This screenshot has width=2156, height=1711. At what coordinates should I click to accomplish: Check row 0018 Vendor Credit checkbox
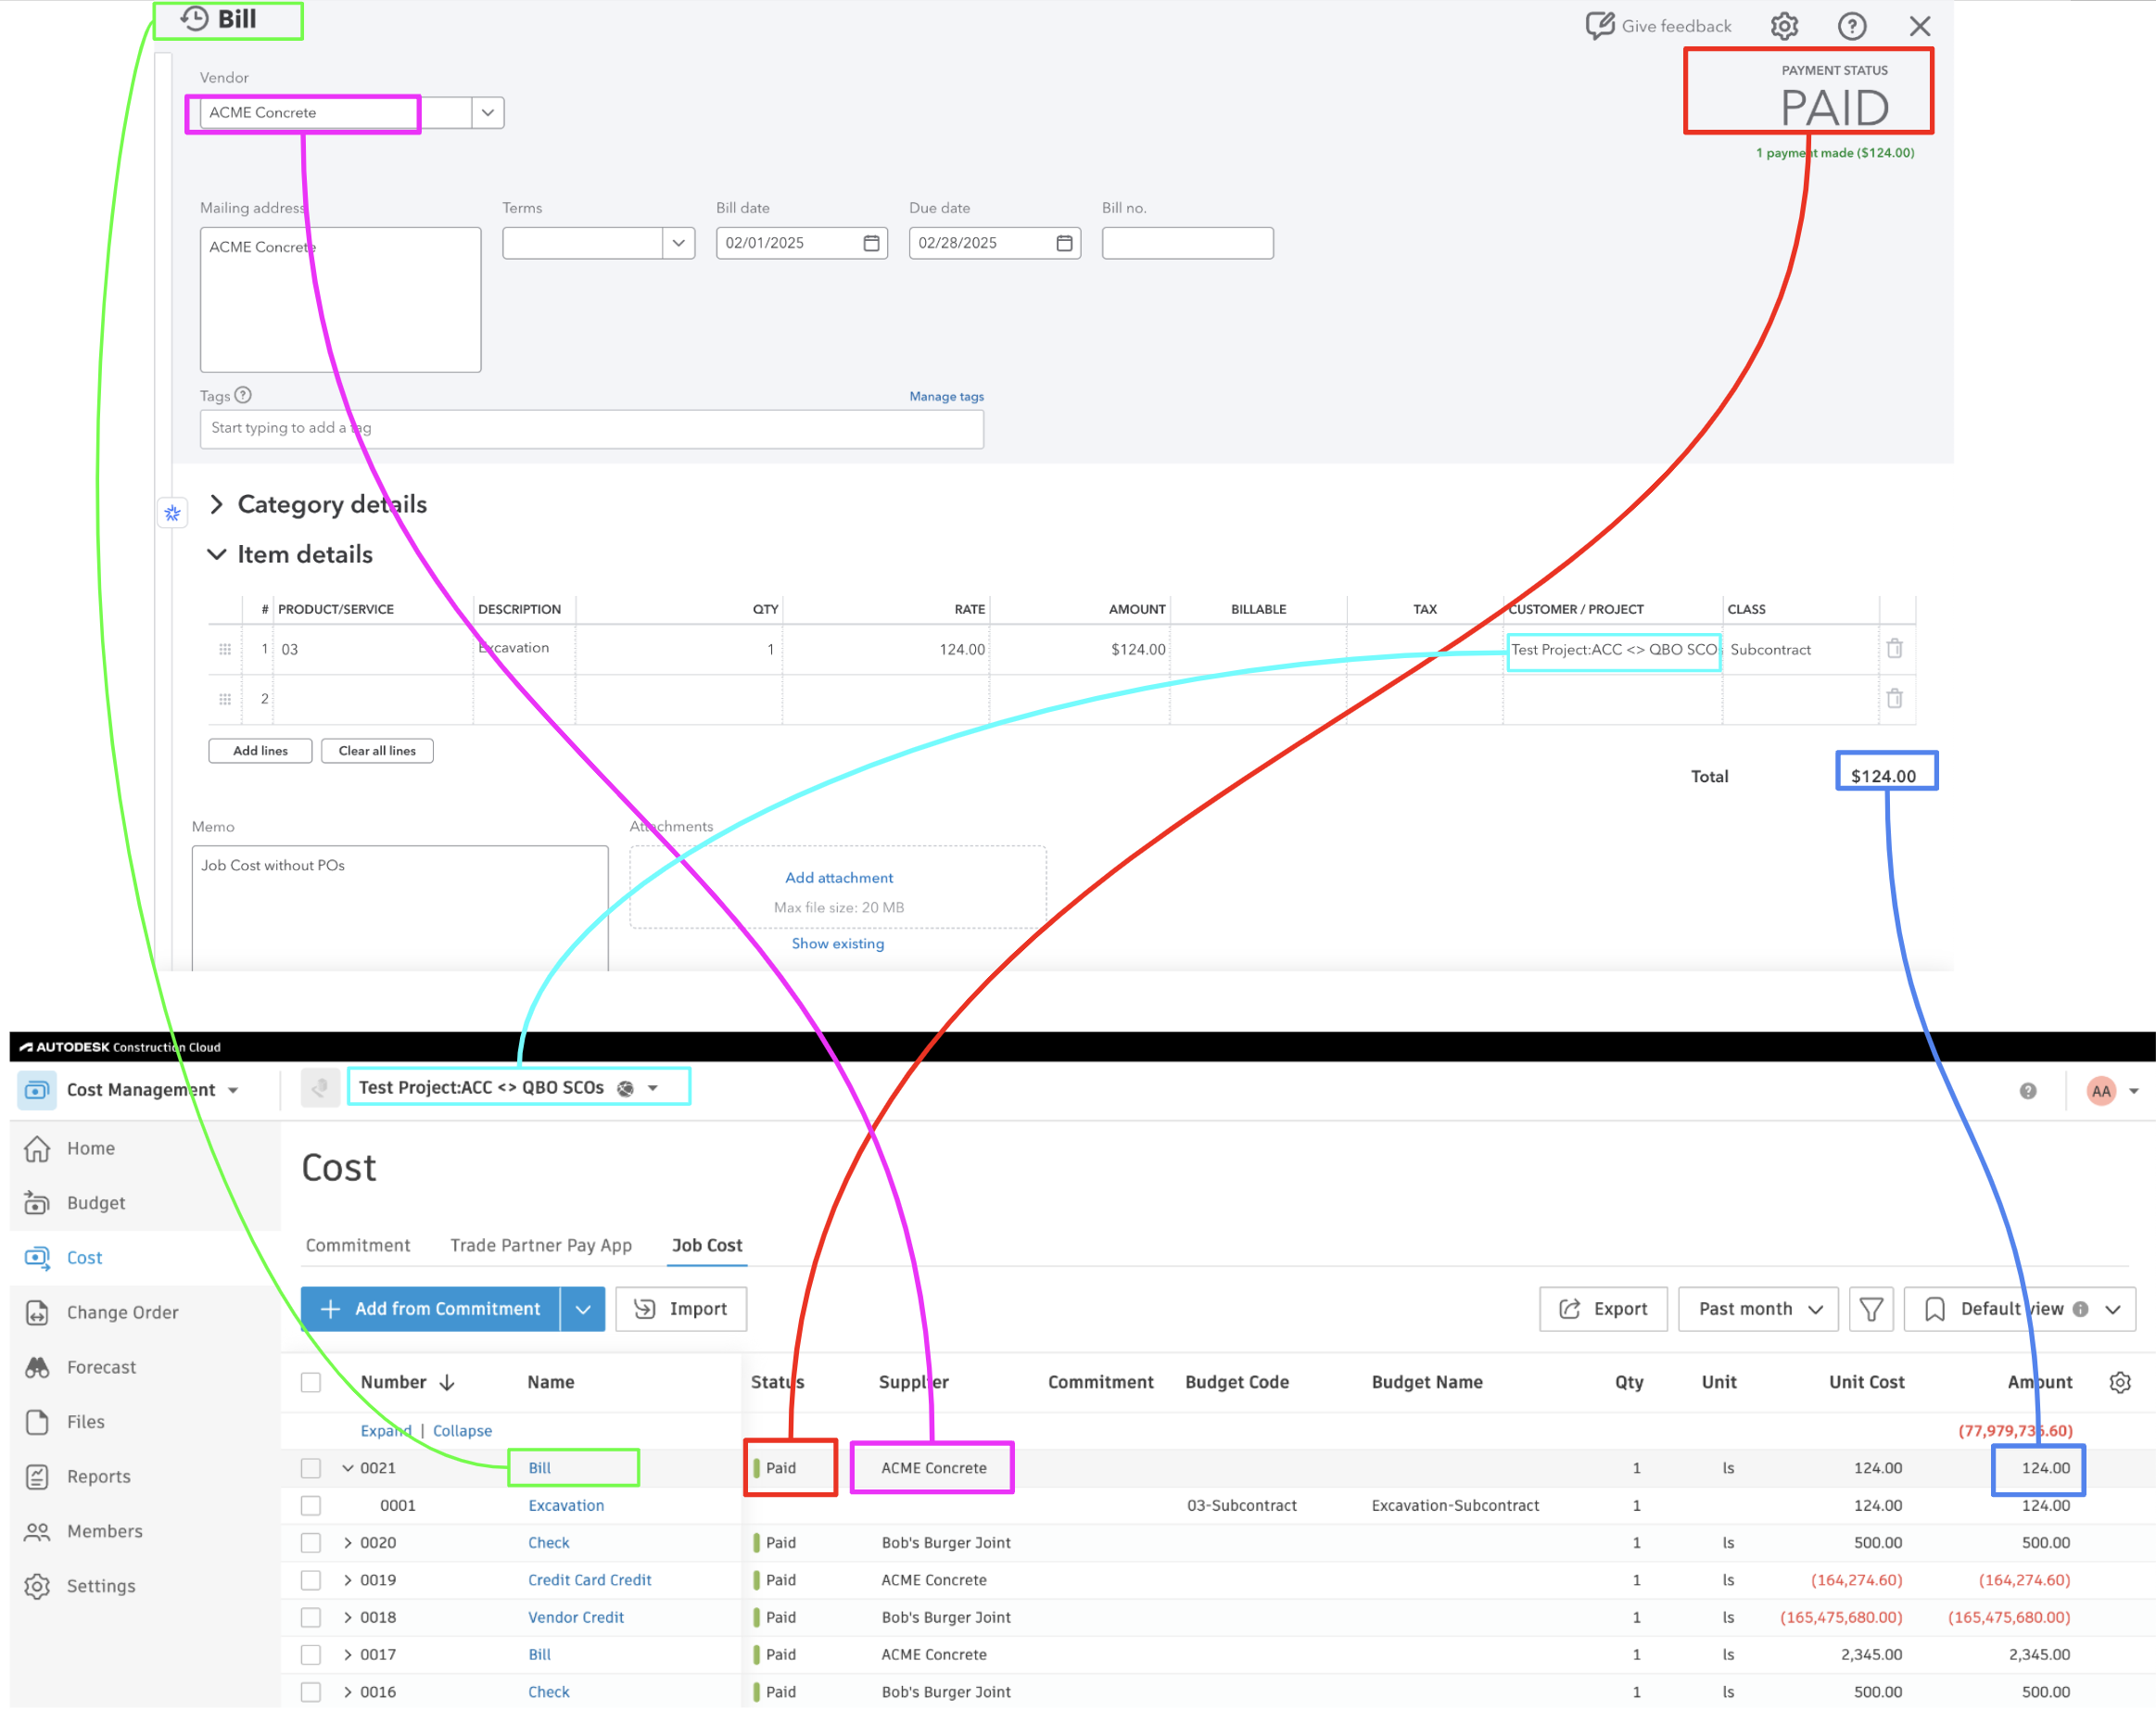[311, 1617]
